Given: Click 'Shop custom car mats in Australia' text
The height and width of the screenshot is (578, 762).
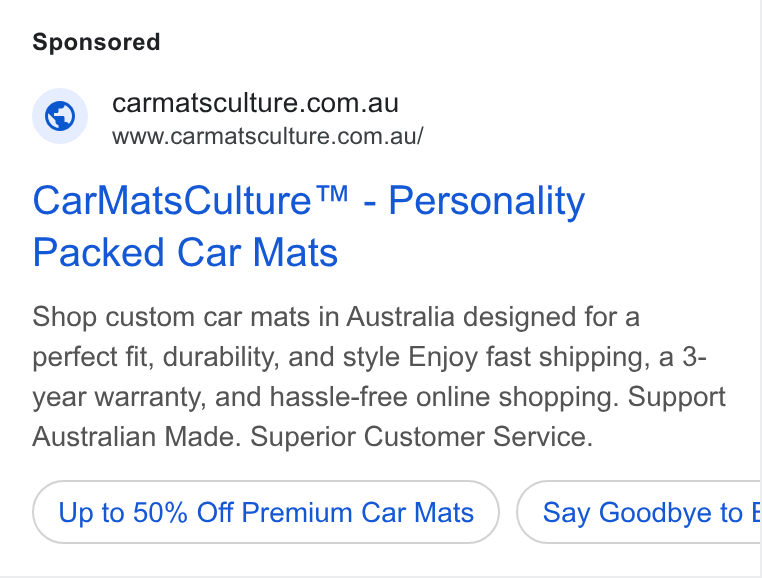Looking at the screenshot, I should coord(243,317).
